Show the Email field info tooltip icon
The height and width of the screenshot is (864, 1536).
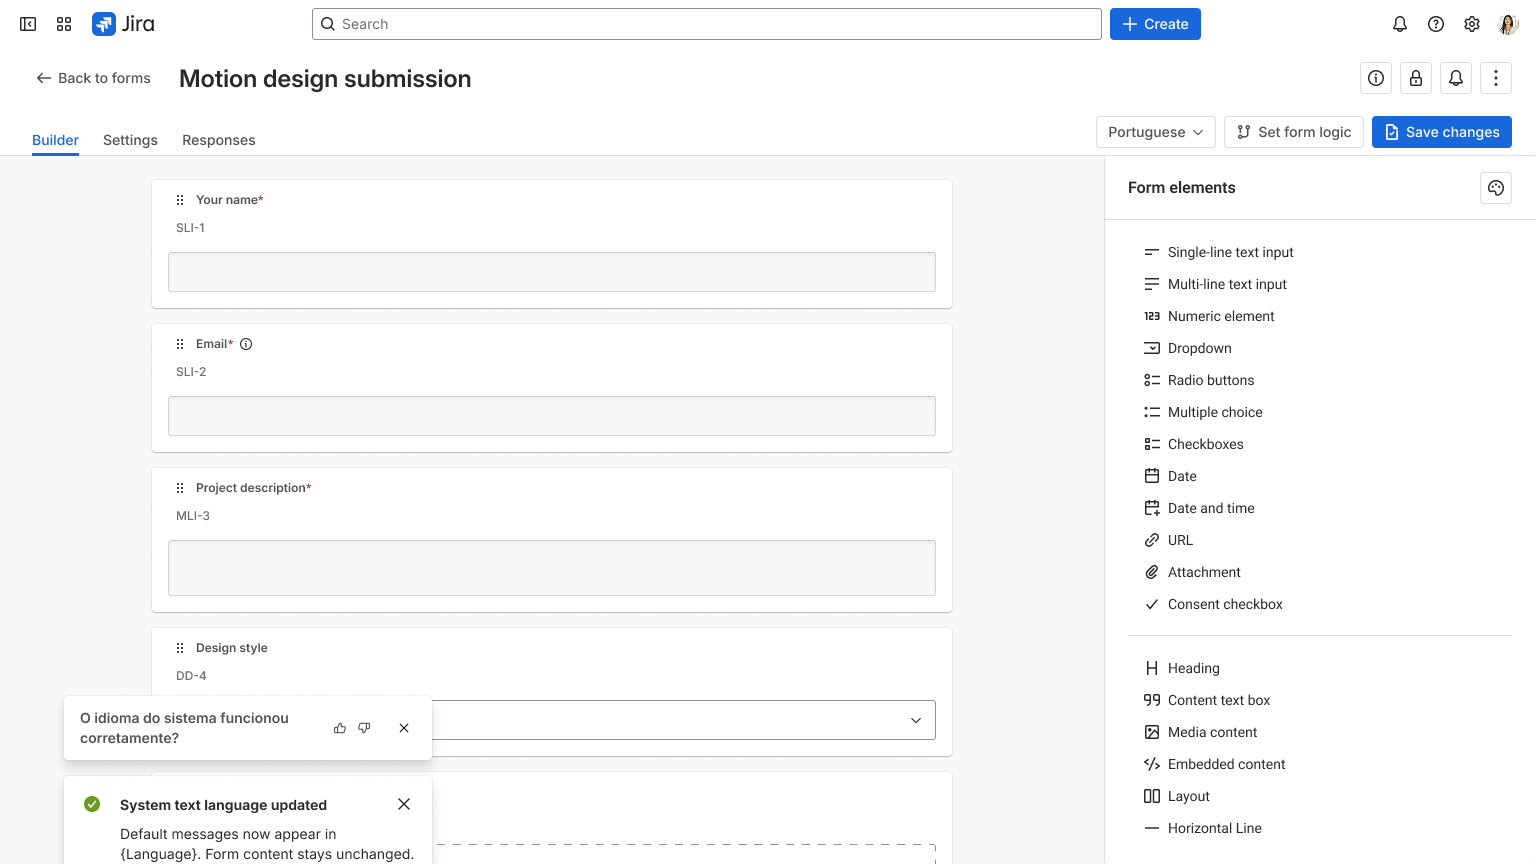pyautogui.click(x=246, y=344)
